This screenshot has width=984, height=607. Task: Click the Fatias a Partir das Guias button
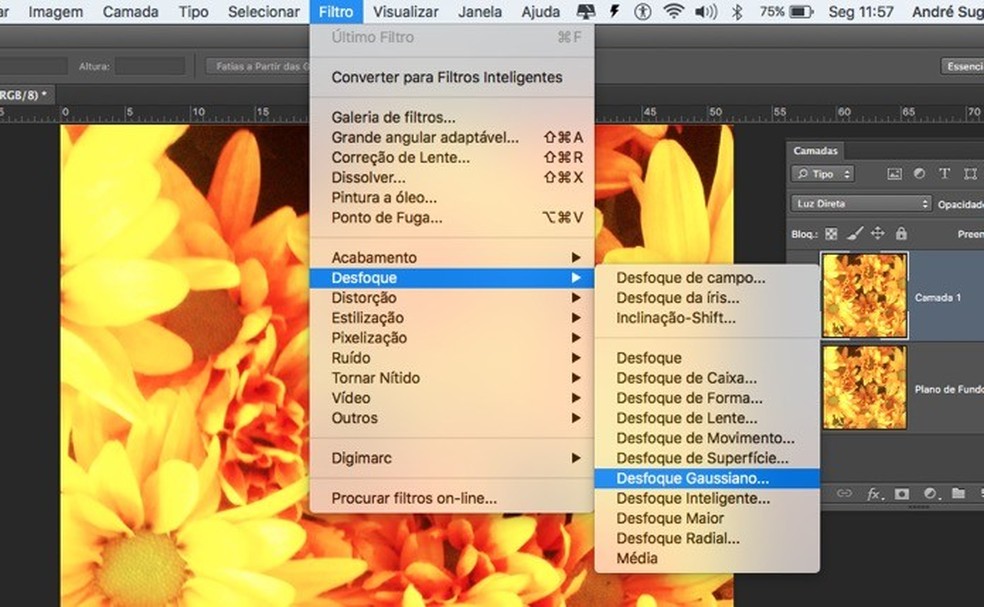coord(260,66)
